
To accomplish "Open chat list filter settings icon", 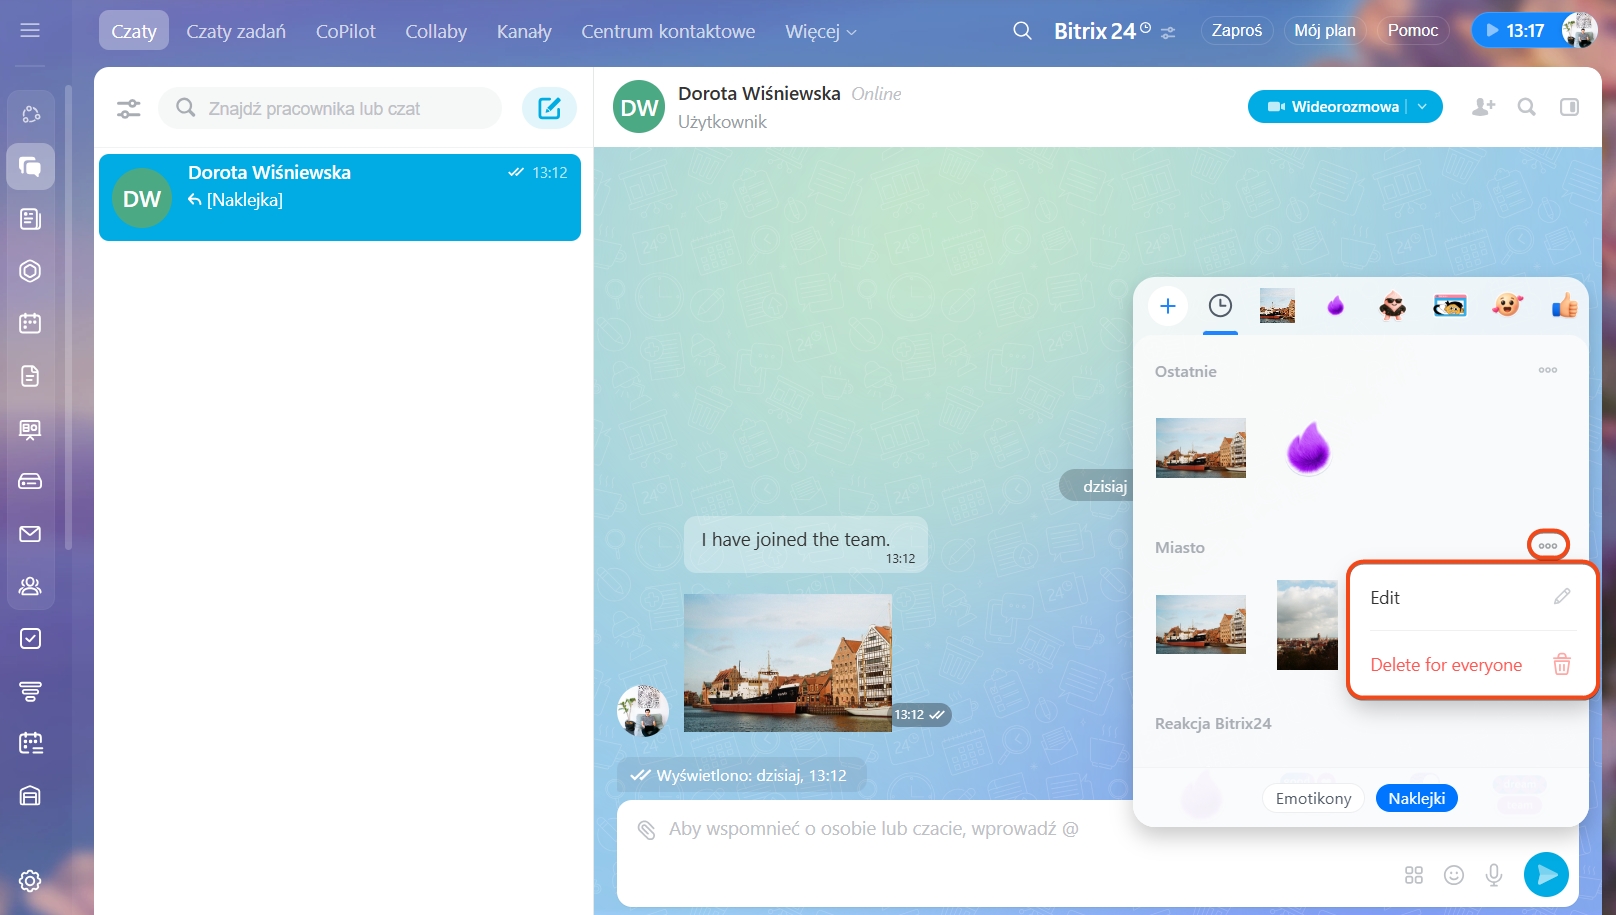I will pos(129,108).
